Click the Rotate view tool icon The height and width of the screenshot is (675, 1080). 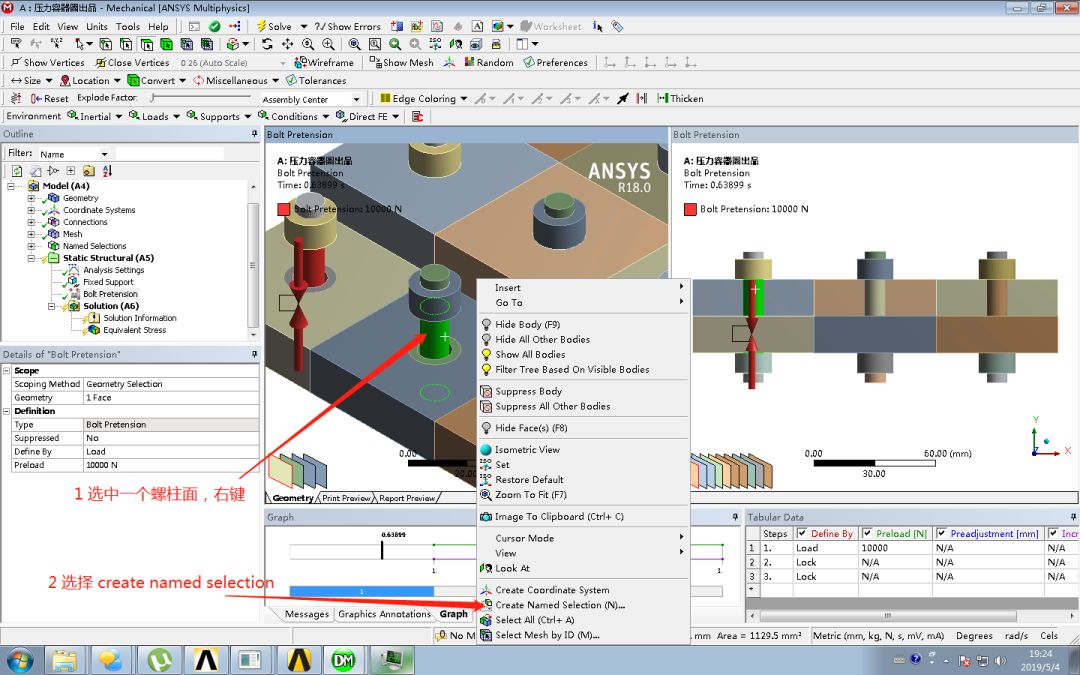(268, 43)
